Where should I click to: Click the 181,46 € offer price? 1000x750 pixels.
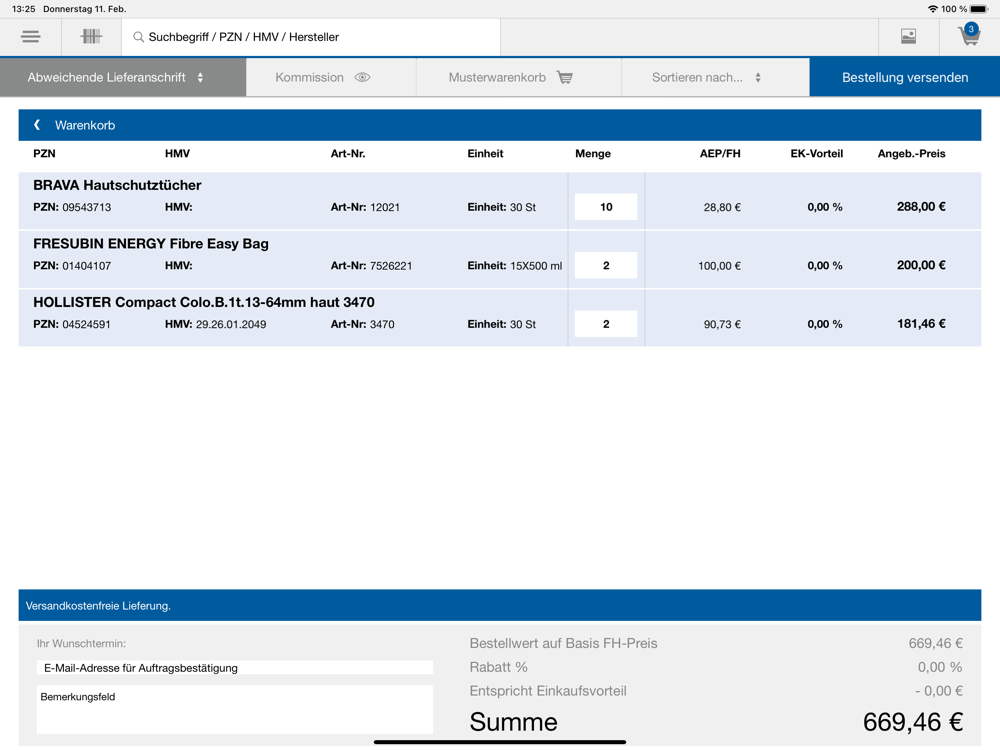click(x=921, y=324)
